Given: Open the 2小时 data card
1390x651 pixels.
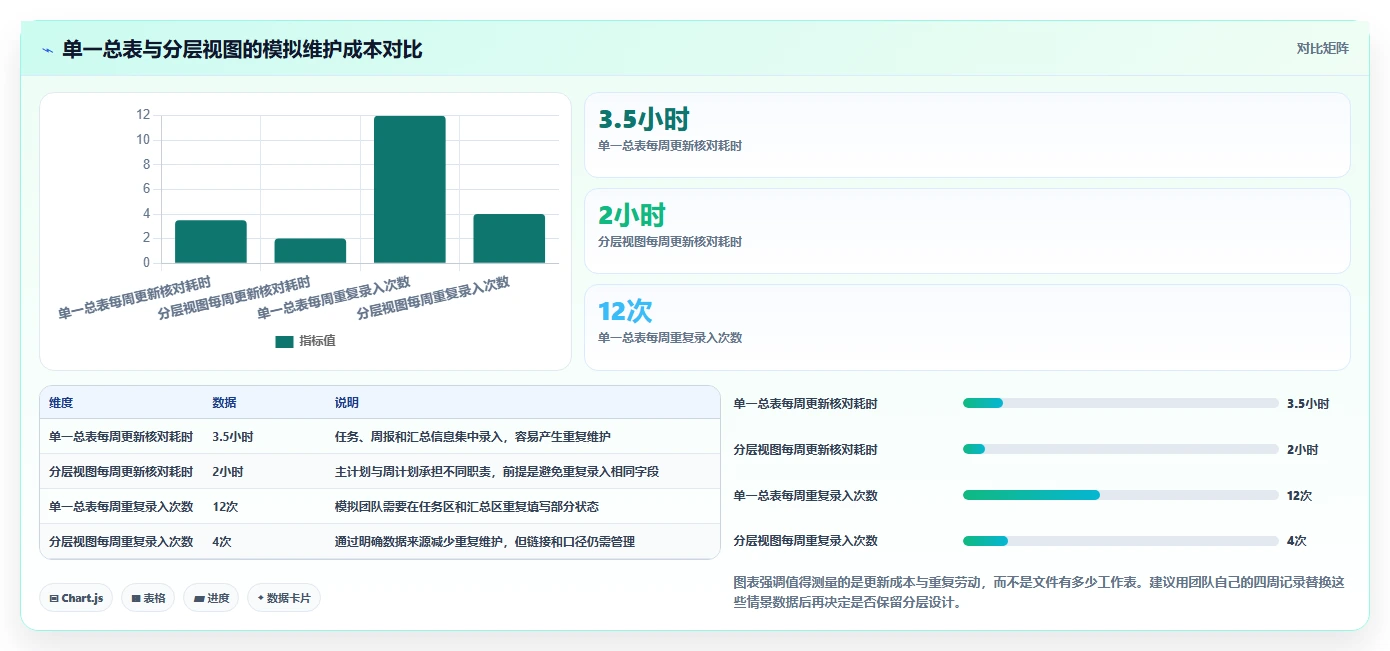Looking at the screenshot, I should (x=967, y=231).
